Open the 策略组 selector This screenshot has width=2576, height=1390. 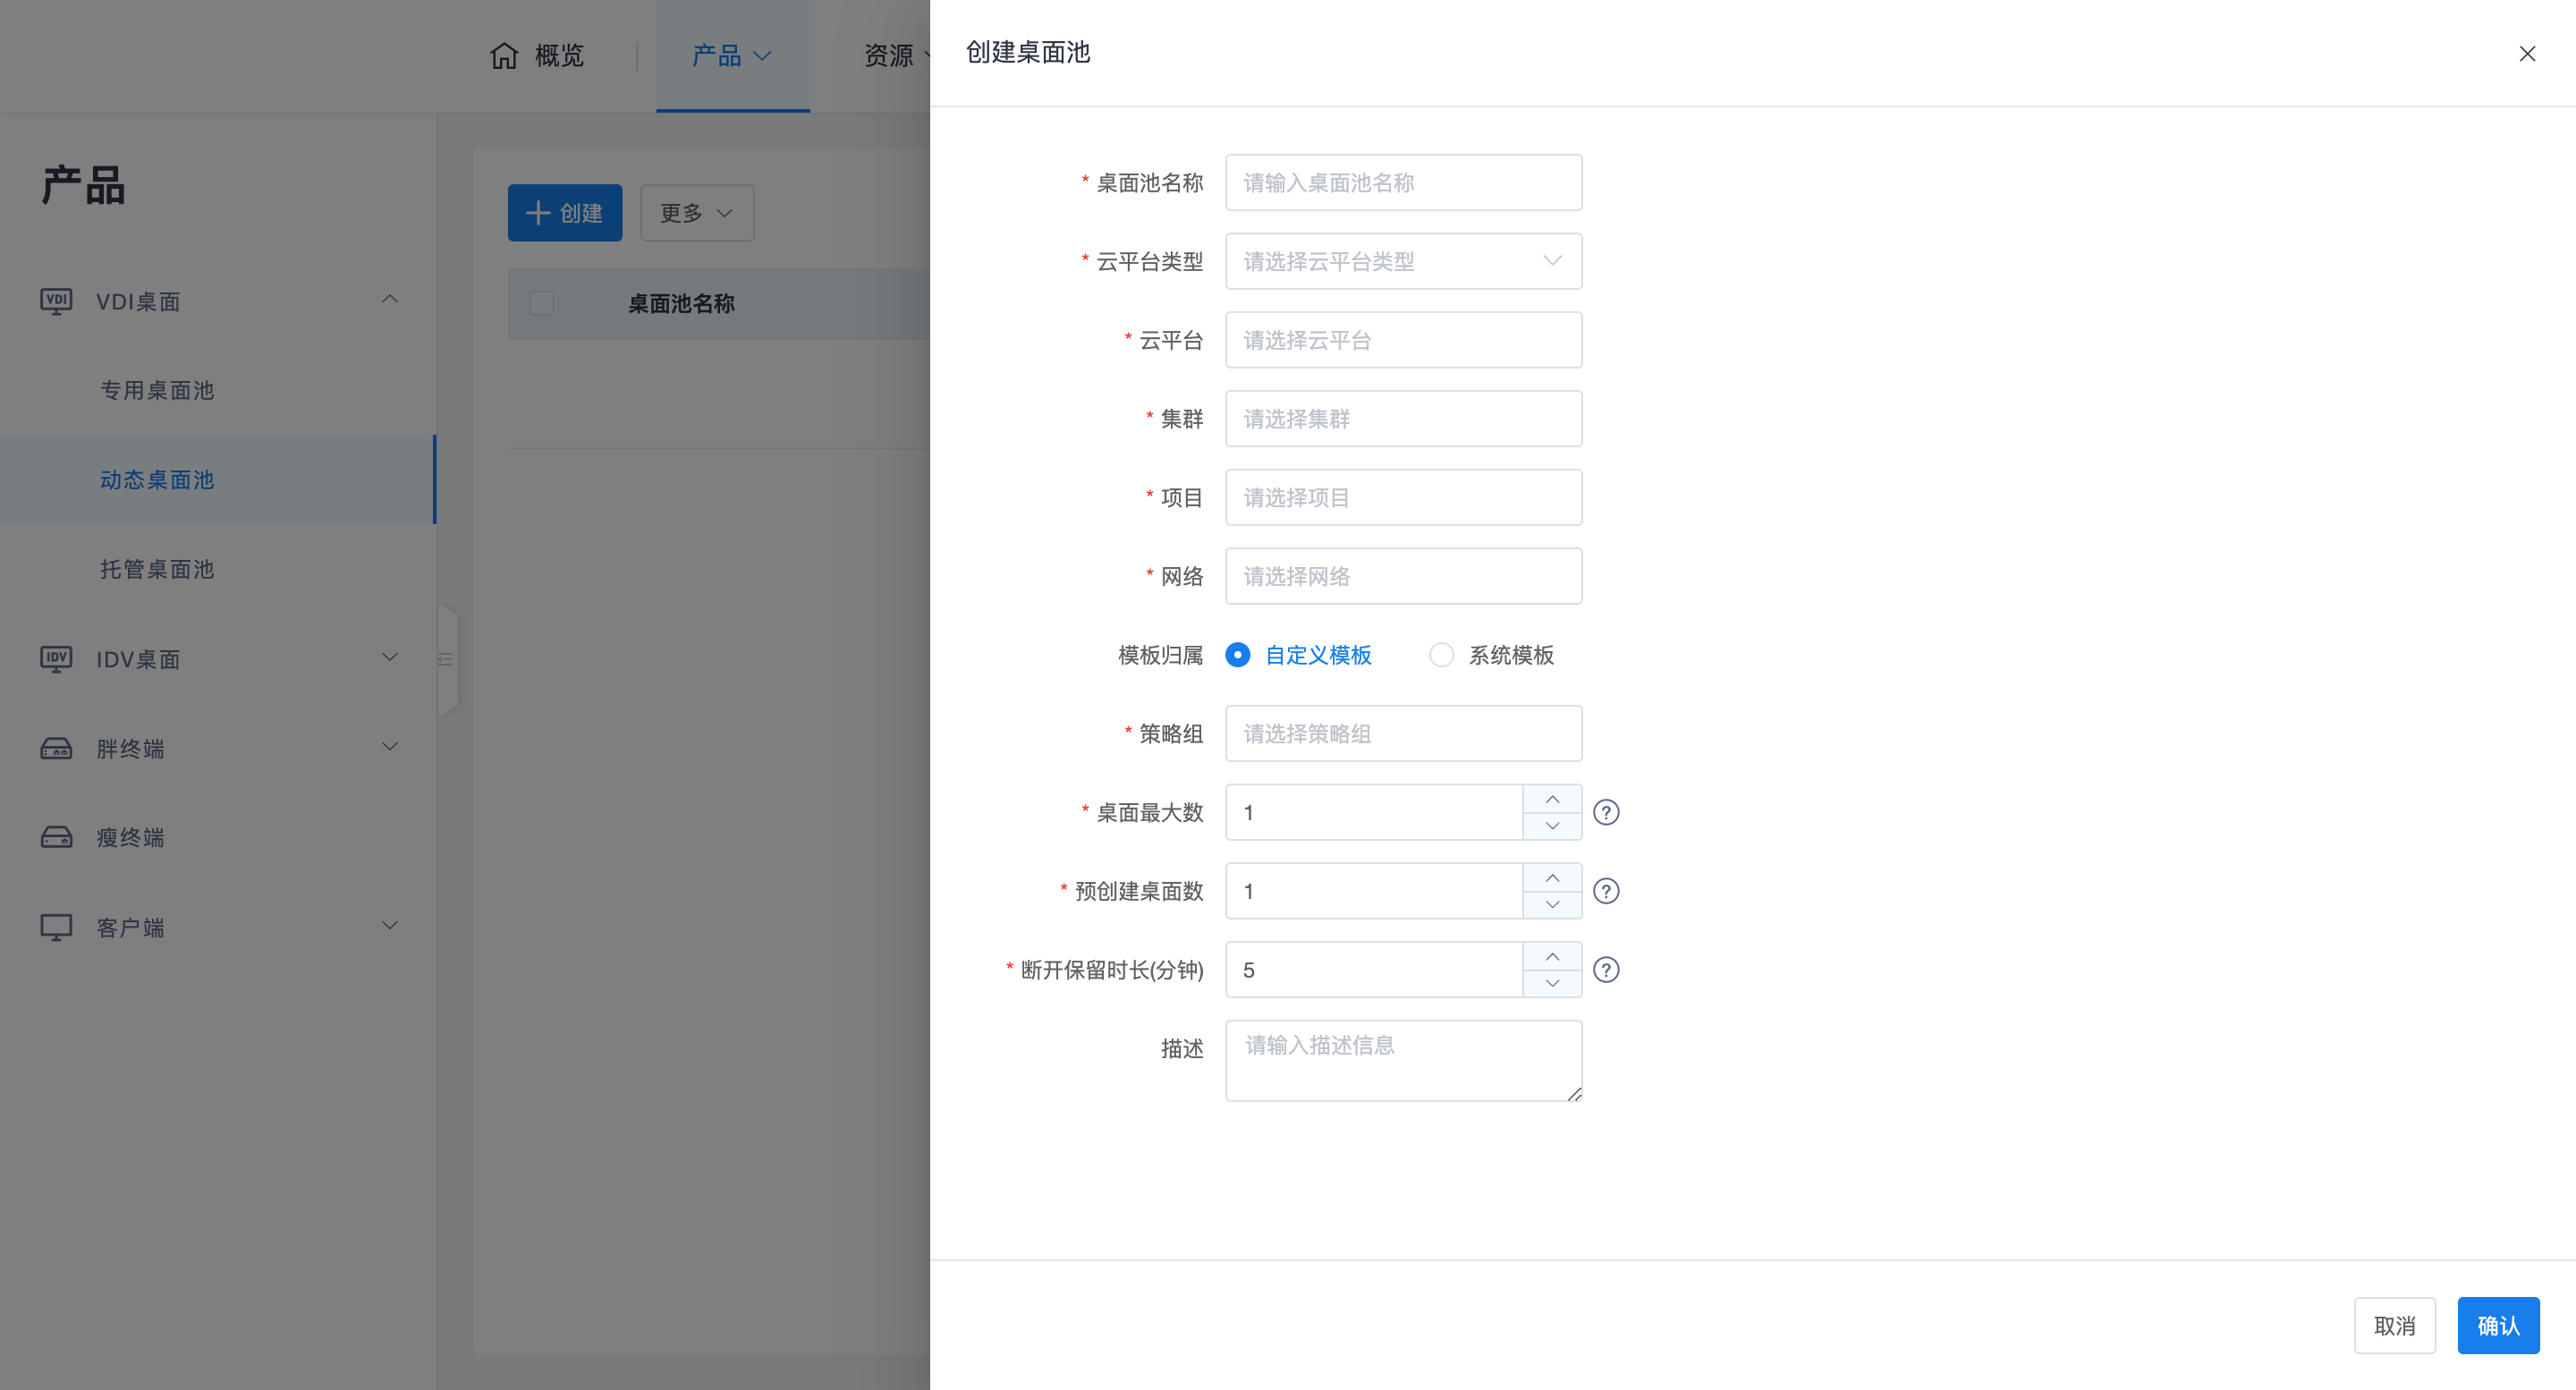point(1403,734)
